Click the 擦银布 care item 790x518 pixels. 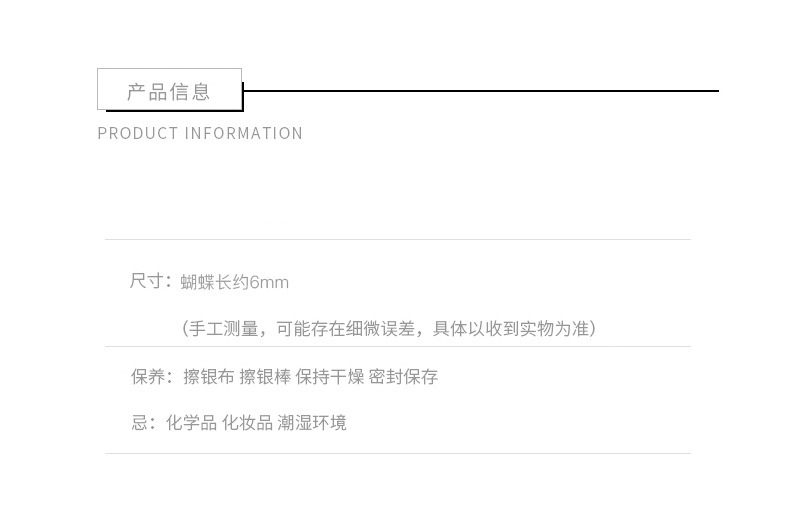click(207, 377)
